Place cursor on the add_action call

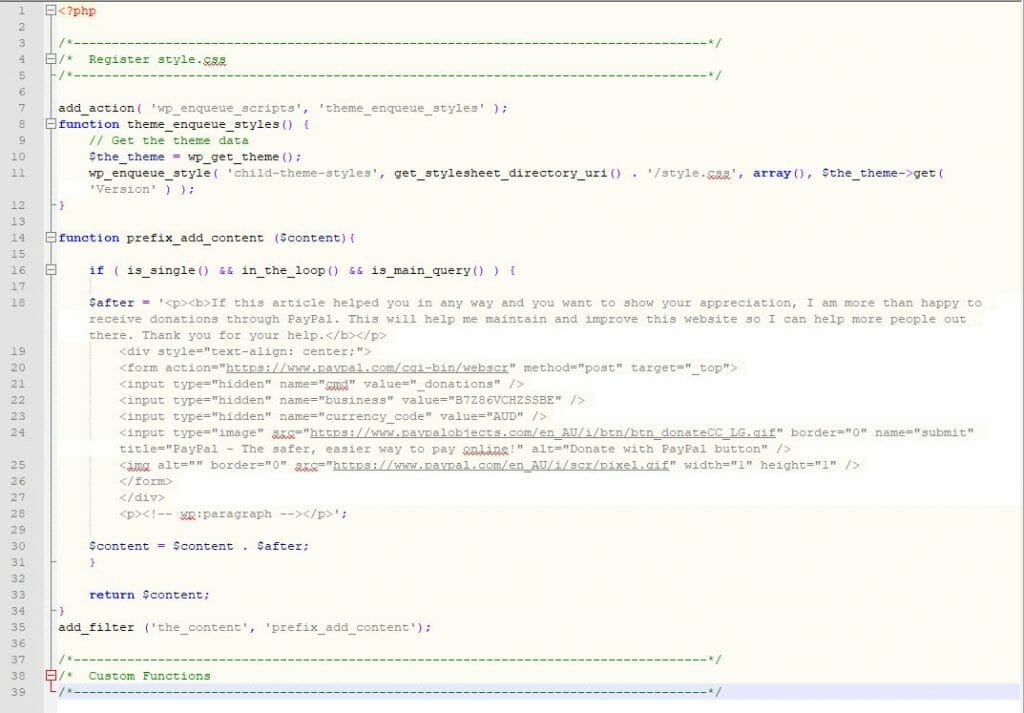[x=96, y=108]
